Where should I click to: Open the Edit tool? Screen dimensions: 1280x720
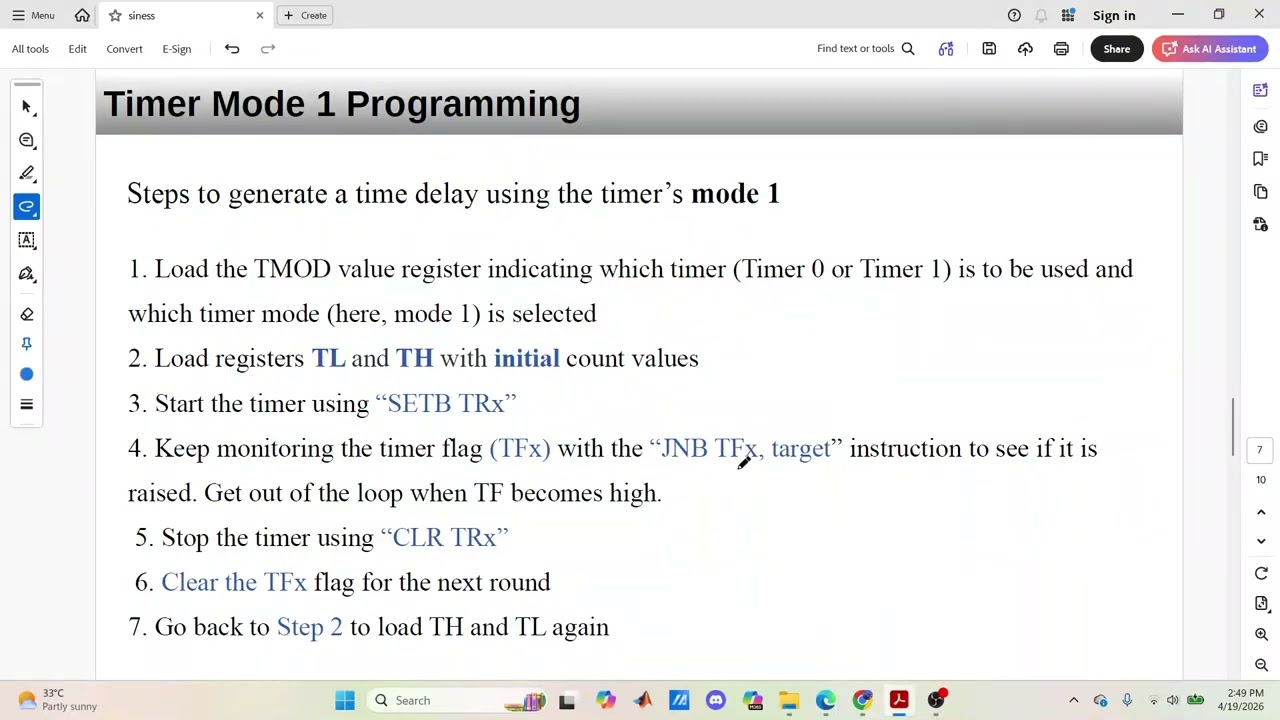(77, 48)
